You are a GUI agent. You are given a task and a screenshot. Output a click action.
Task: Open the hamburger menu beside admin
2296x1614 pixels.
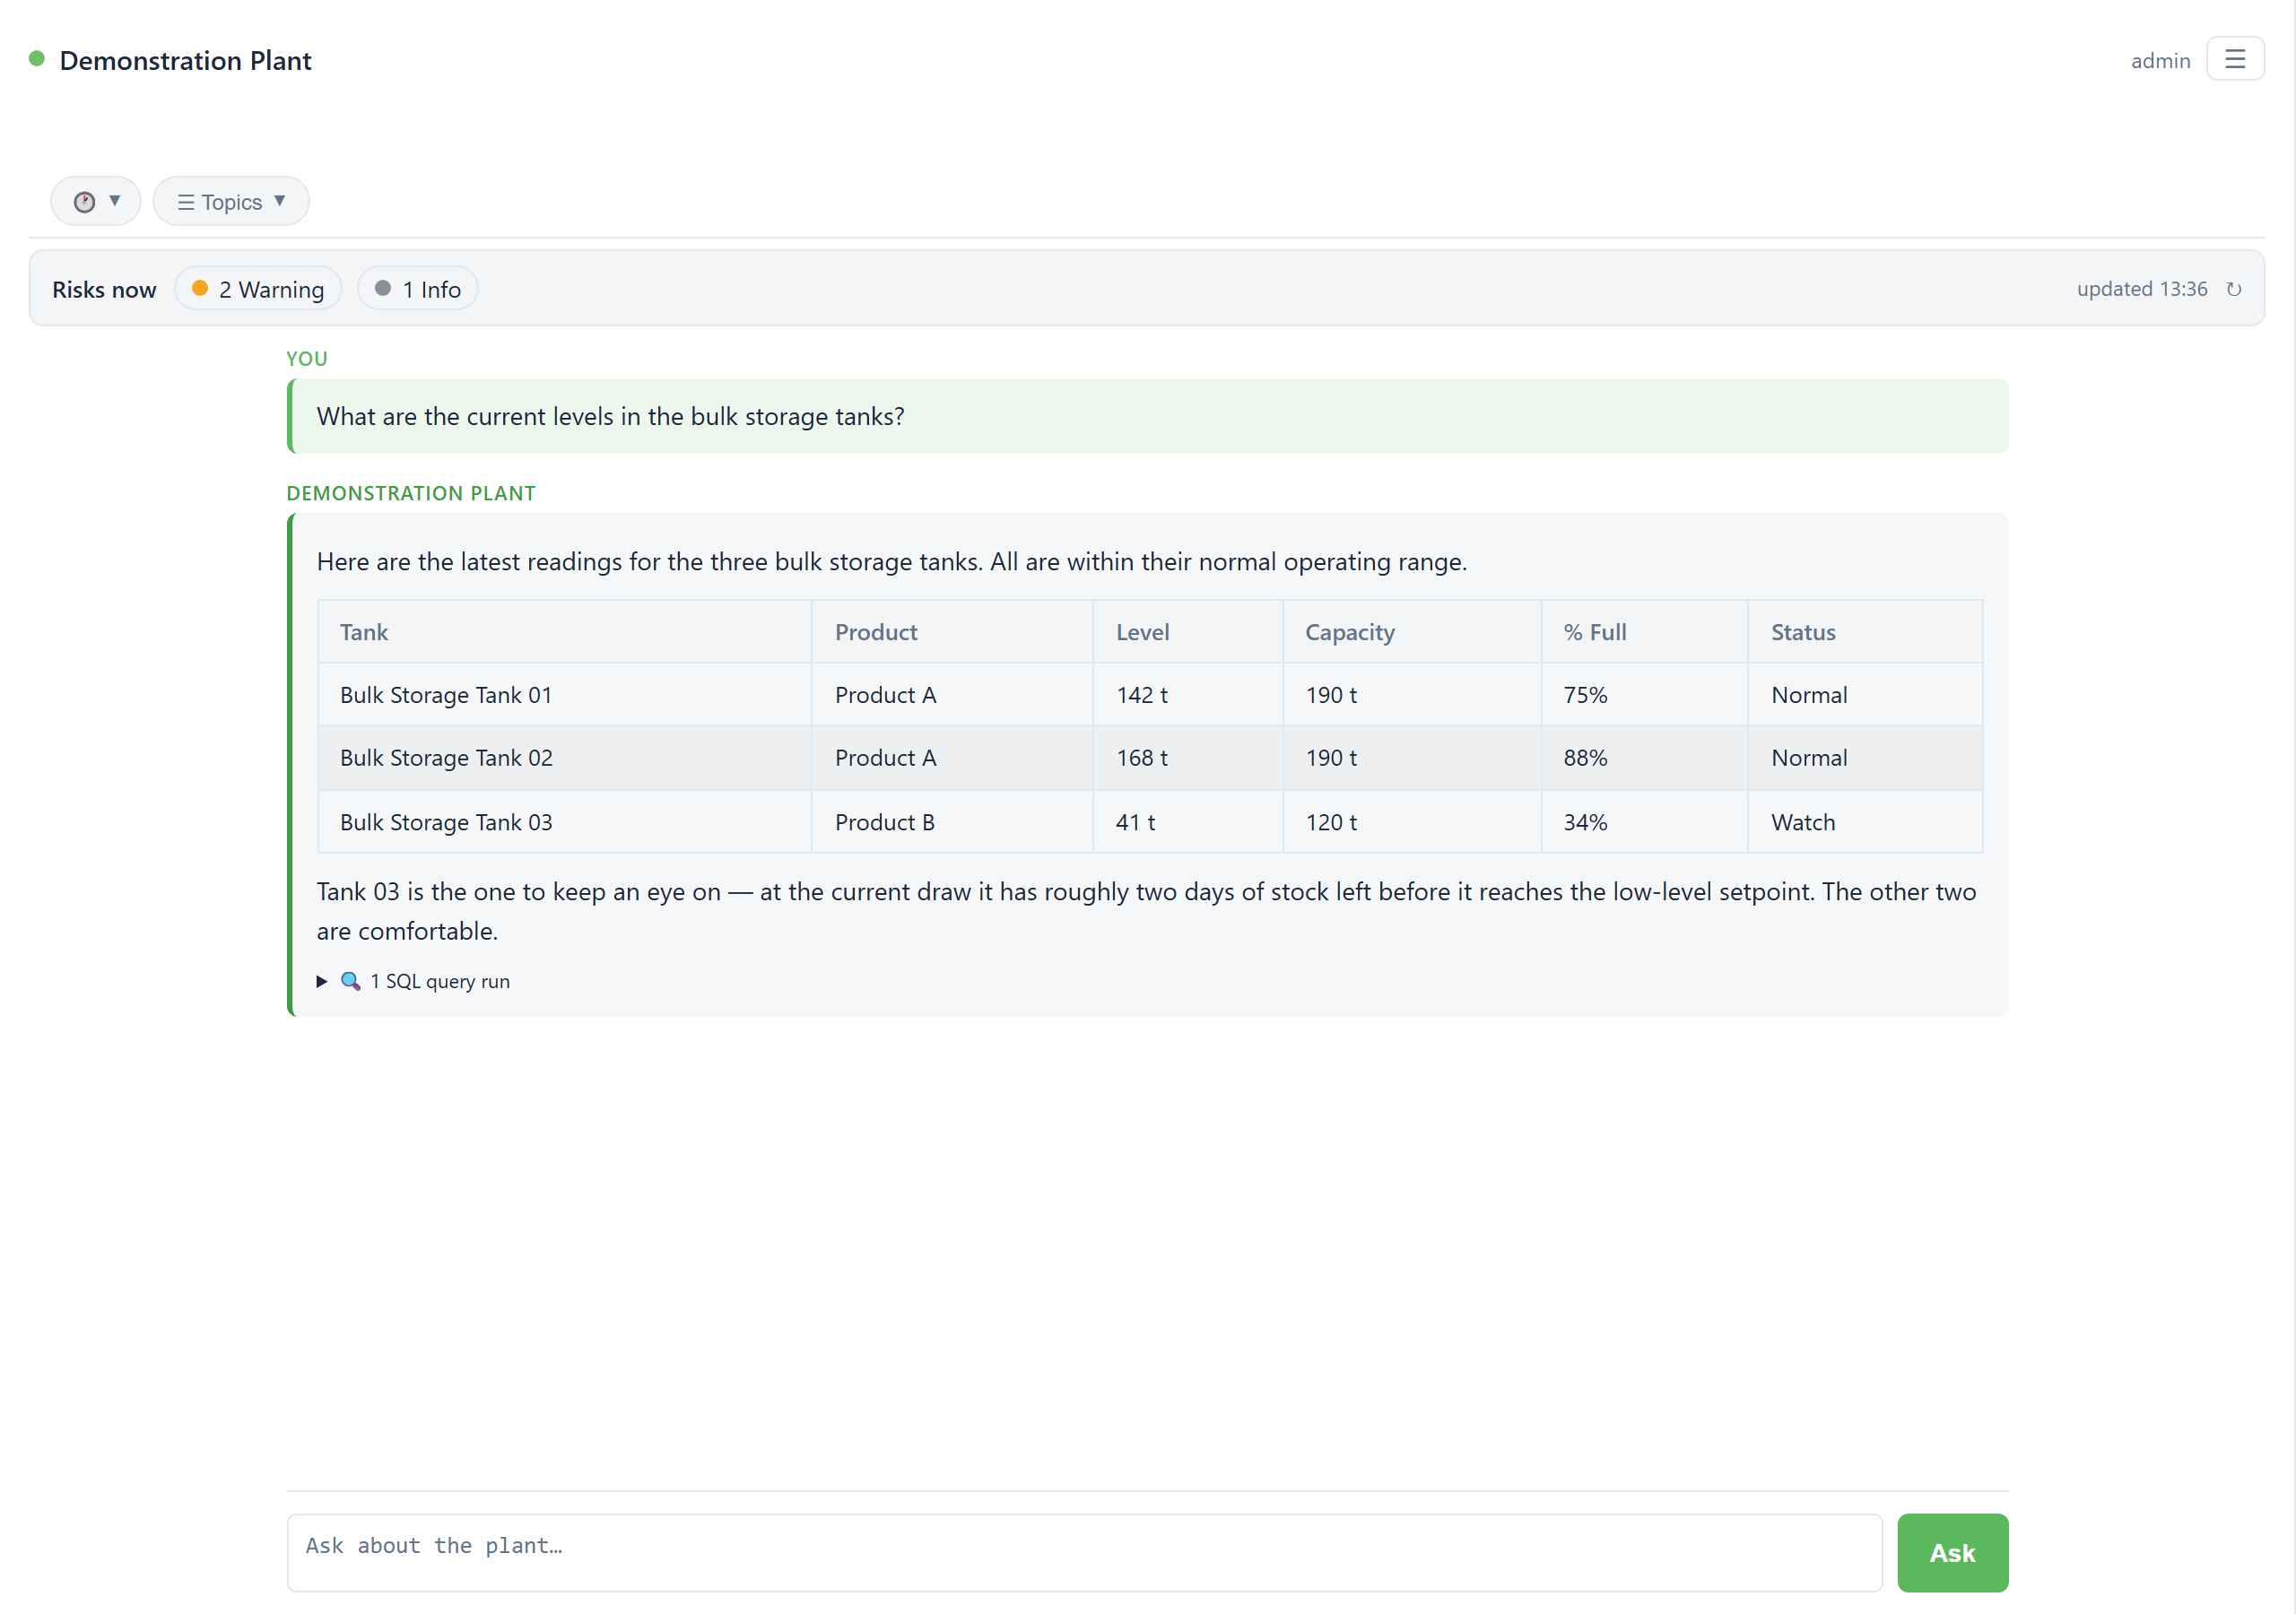pyautogui.click(x=2234, y=59)
